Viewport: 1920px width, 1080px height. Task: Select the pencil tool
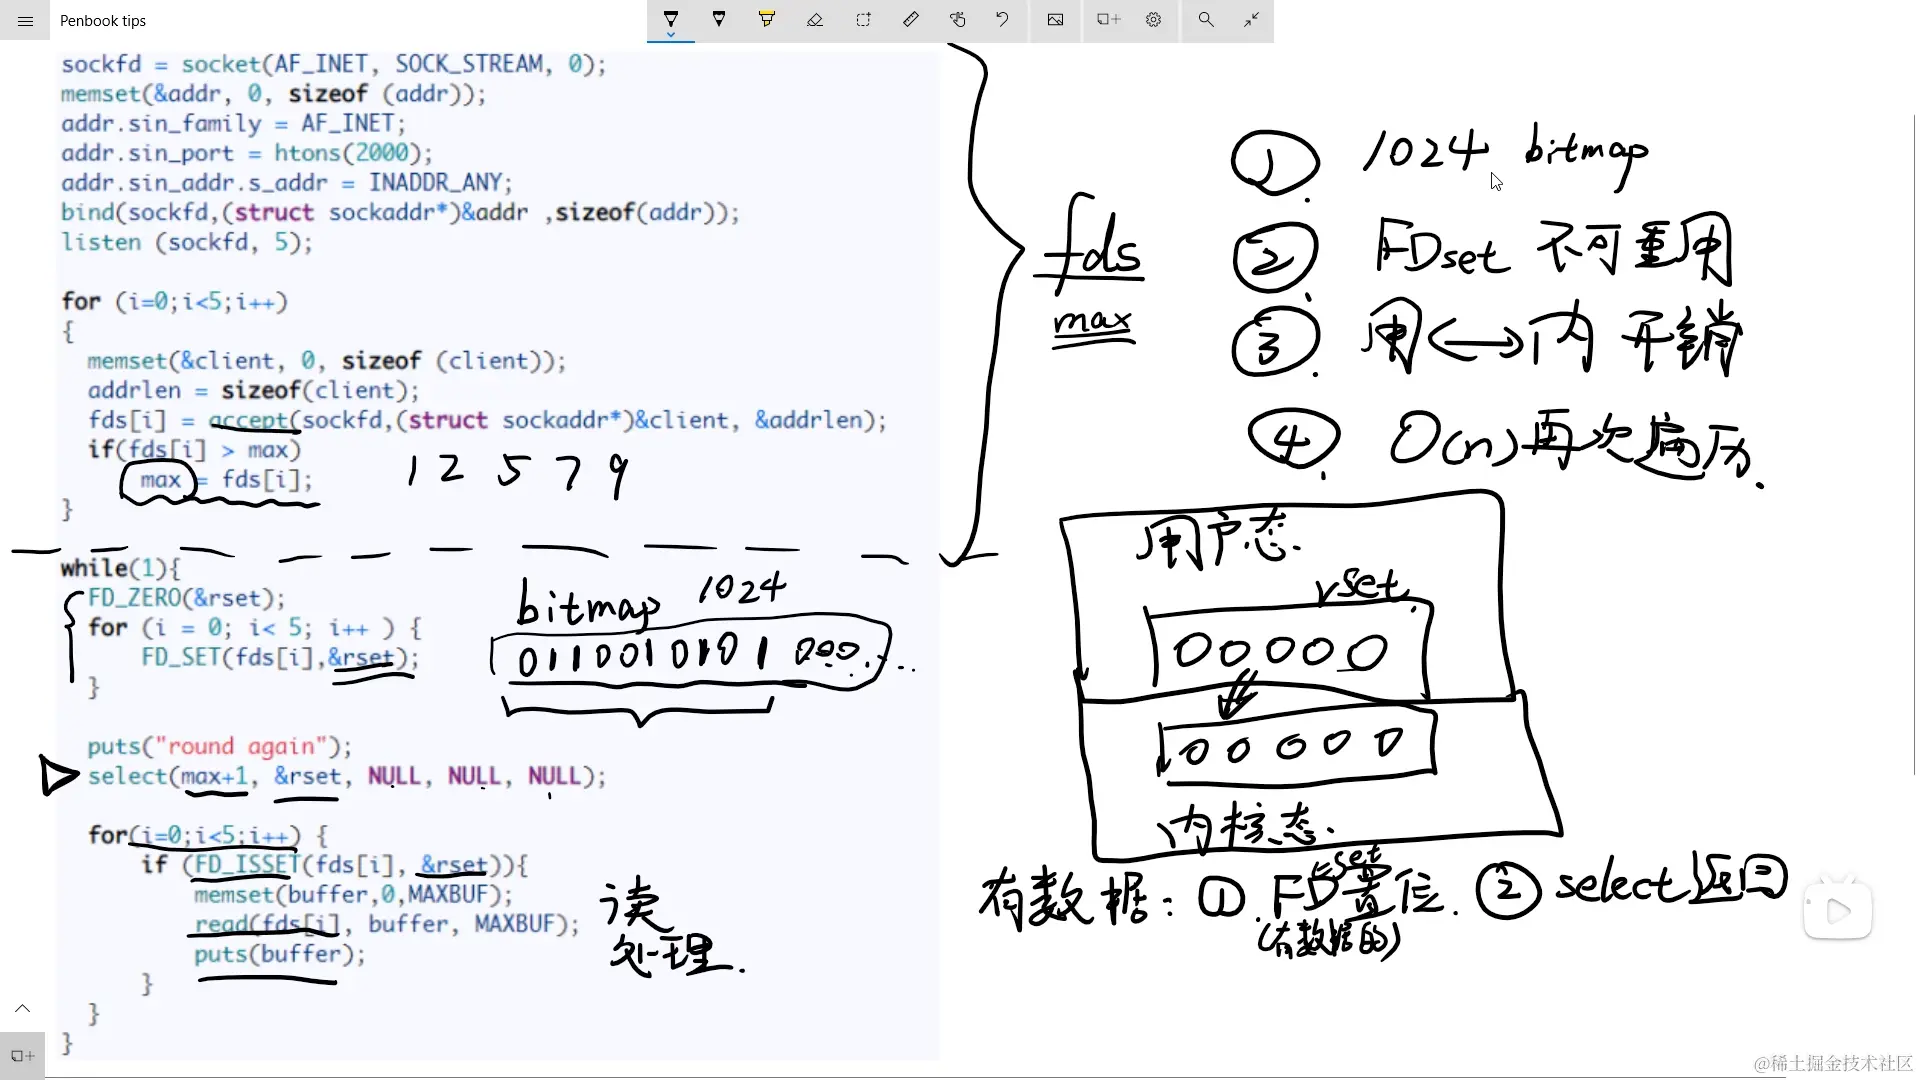(x=719, y=19)
